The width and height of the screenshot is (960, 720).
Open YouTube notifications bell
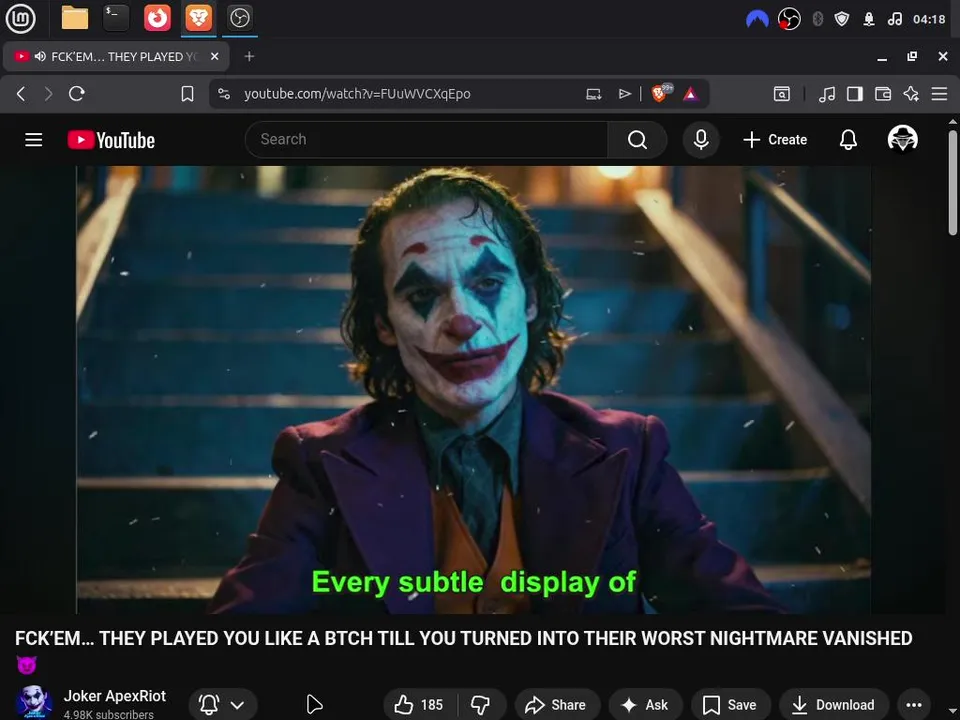848,140
